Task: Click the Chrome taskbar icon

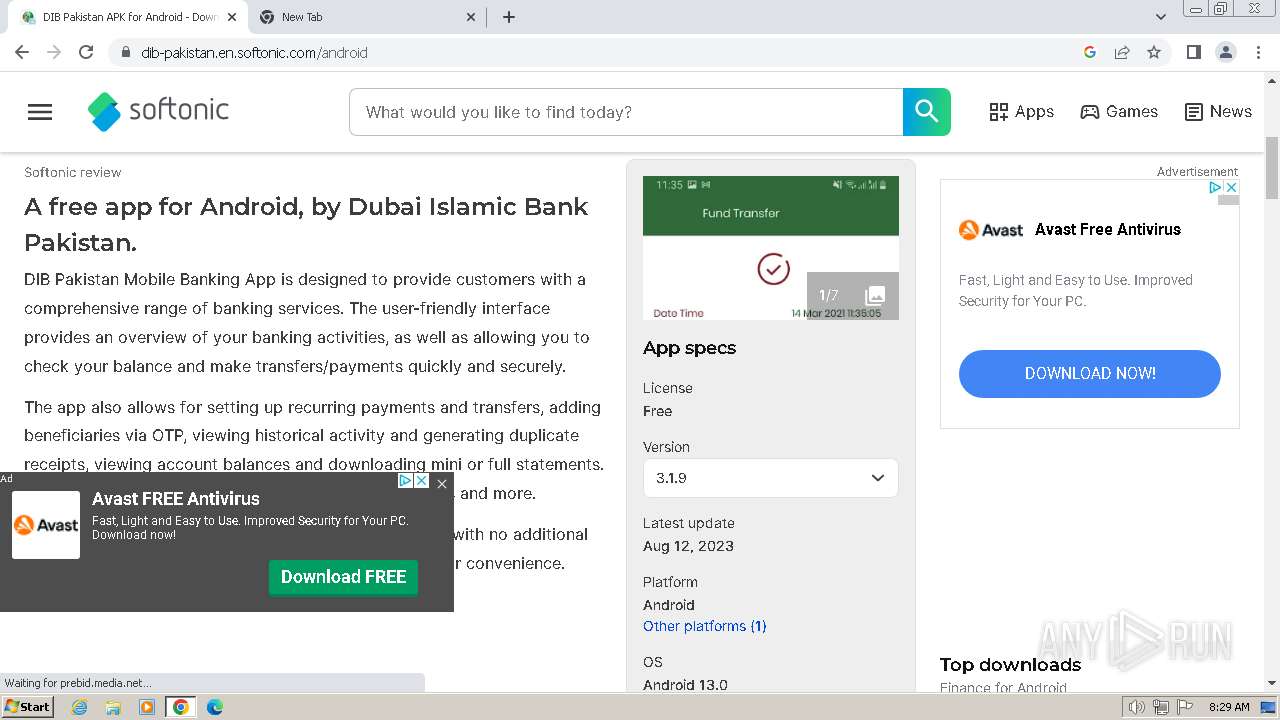Action: point(181,707)
